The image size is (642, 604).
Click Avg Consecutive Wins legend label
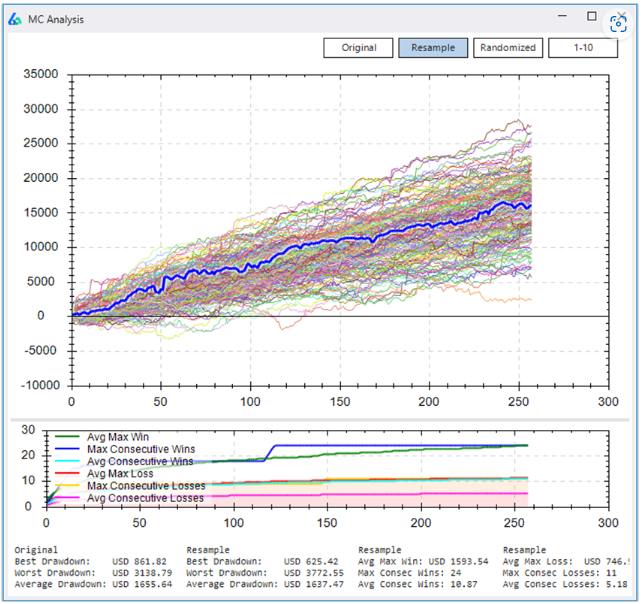(141, 461)
